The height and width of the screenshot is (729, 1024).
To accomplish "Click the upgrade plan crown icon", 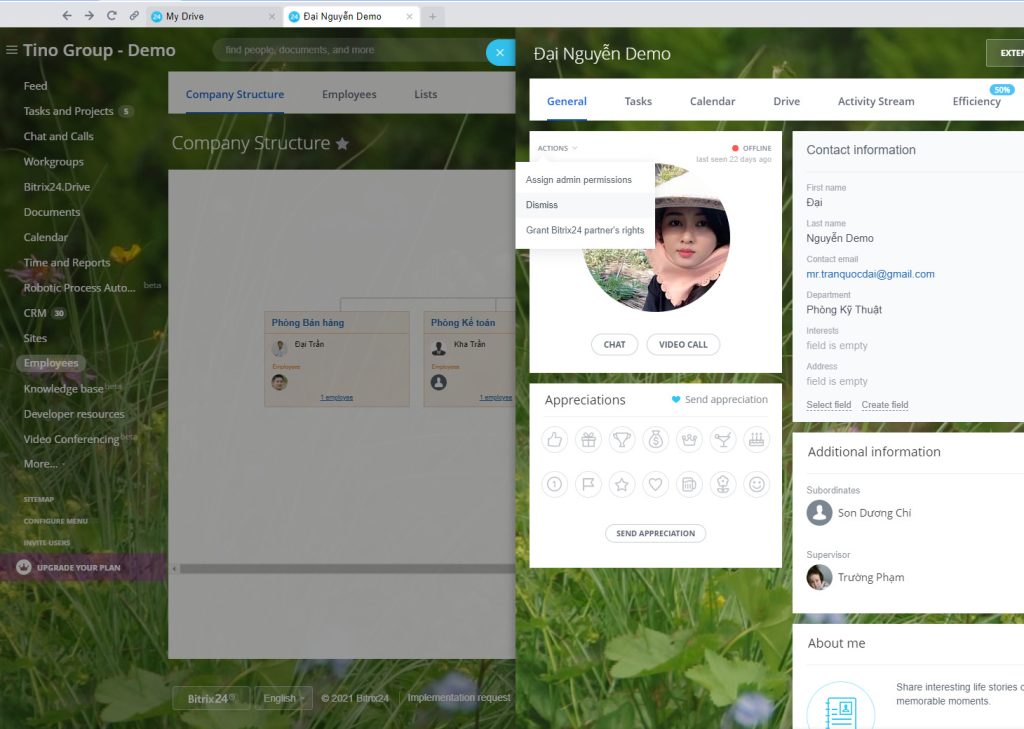I will click(24, 567).
